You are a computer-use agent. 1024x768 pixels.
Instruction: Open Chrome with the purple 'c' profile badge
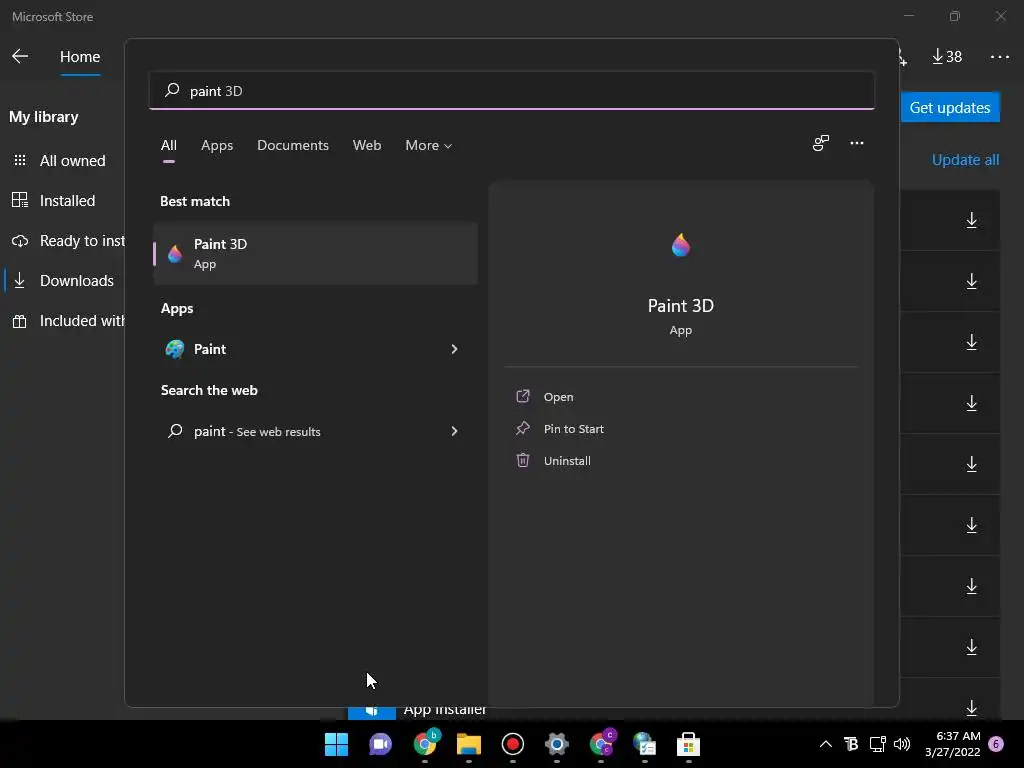tap(601, 743)
